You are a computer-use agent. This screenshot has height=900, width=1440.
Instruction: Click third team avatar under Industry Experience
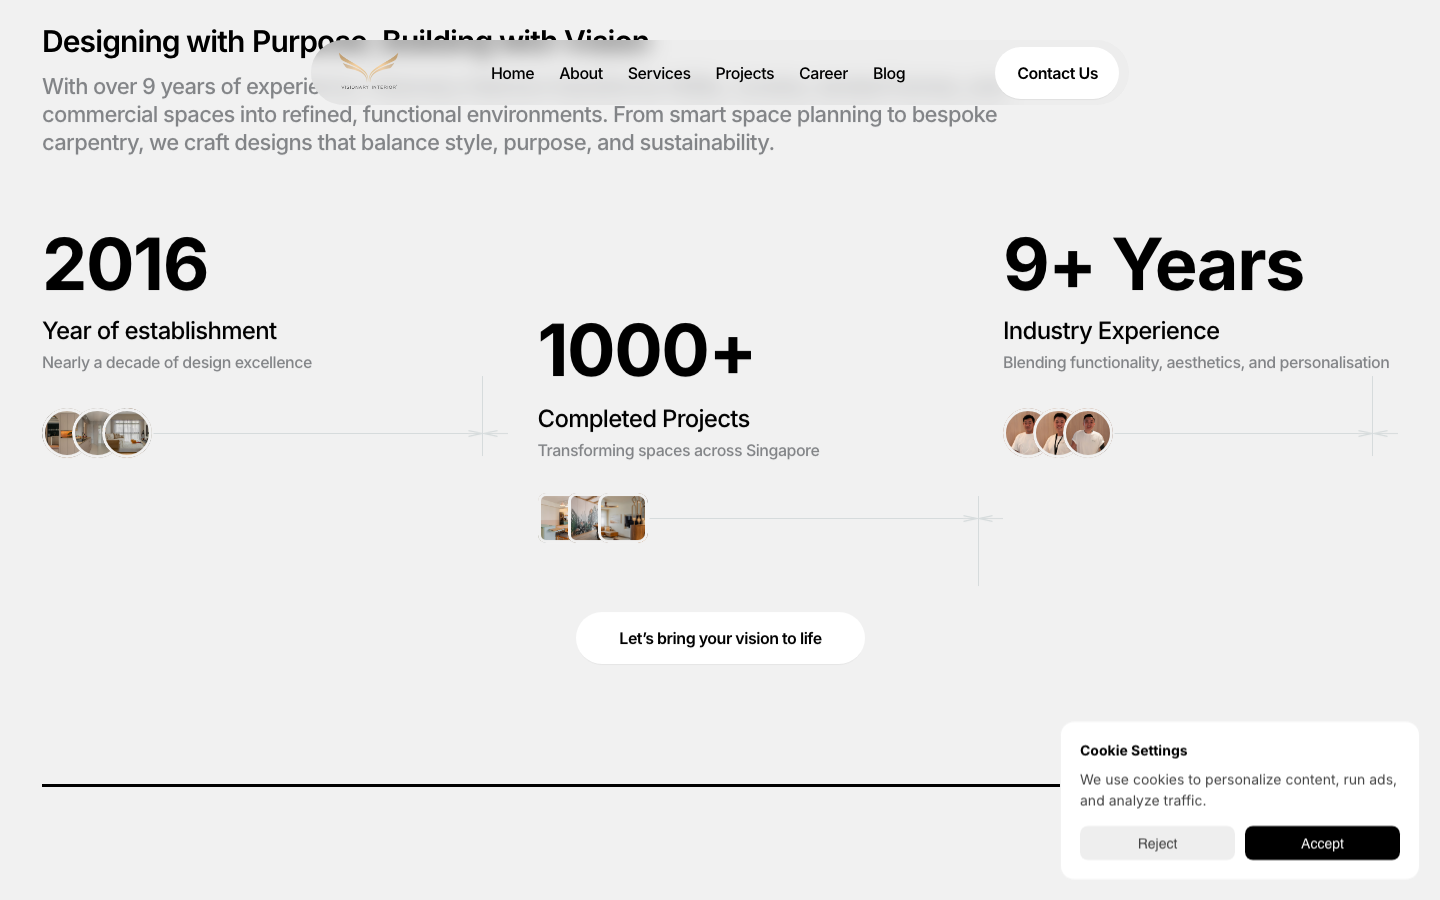[1089, 433]
